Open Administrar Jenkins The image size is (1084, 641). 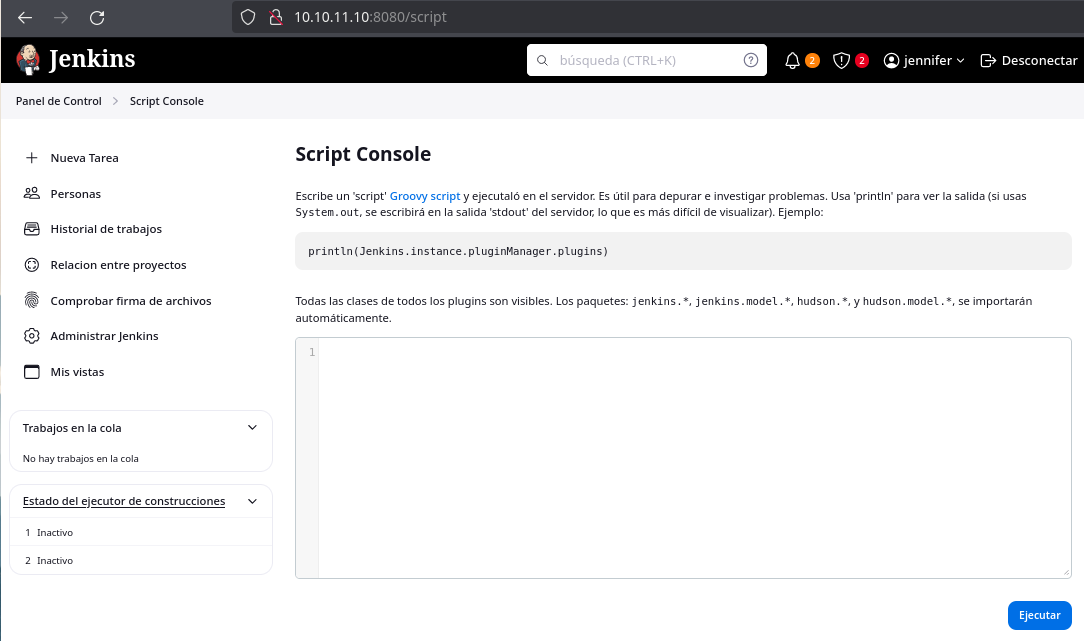104,336
